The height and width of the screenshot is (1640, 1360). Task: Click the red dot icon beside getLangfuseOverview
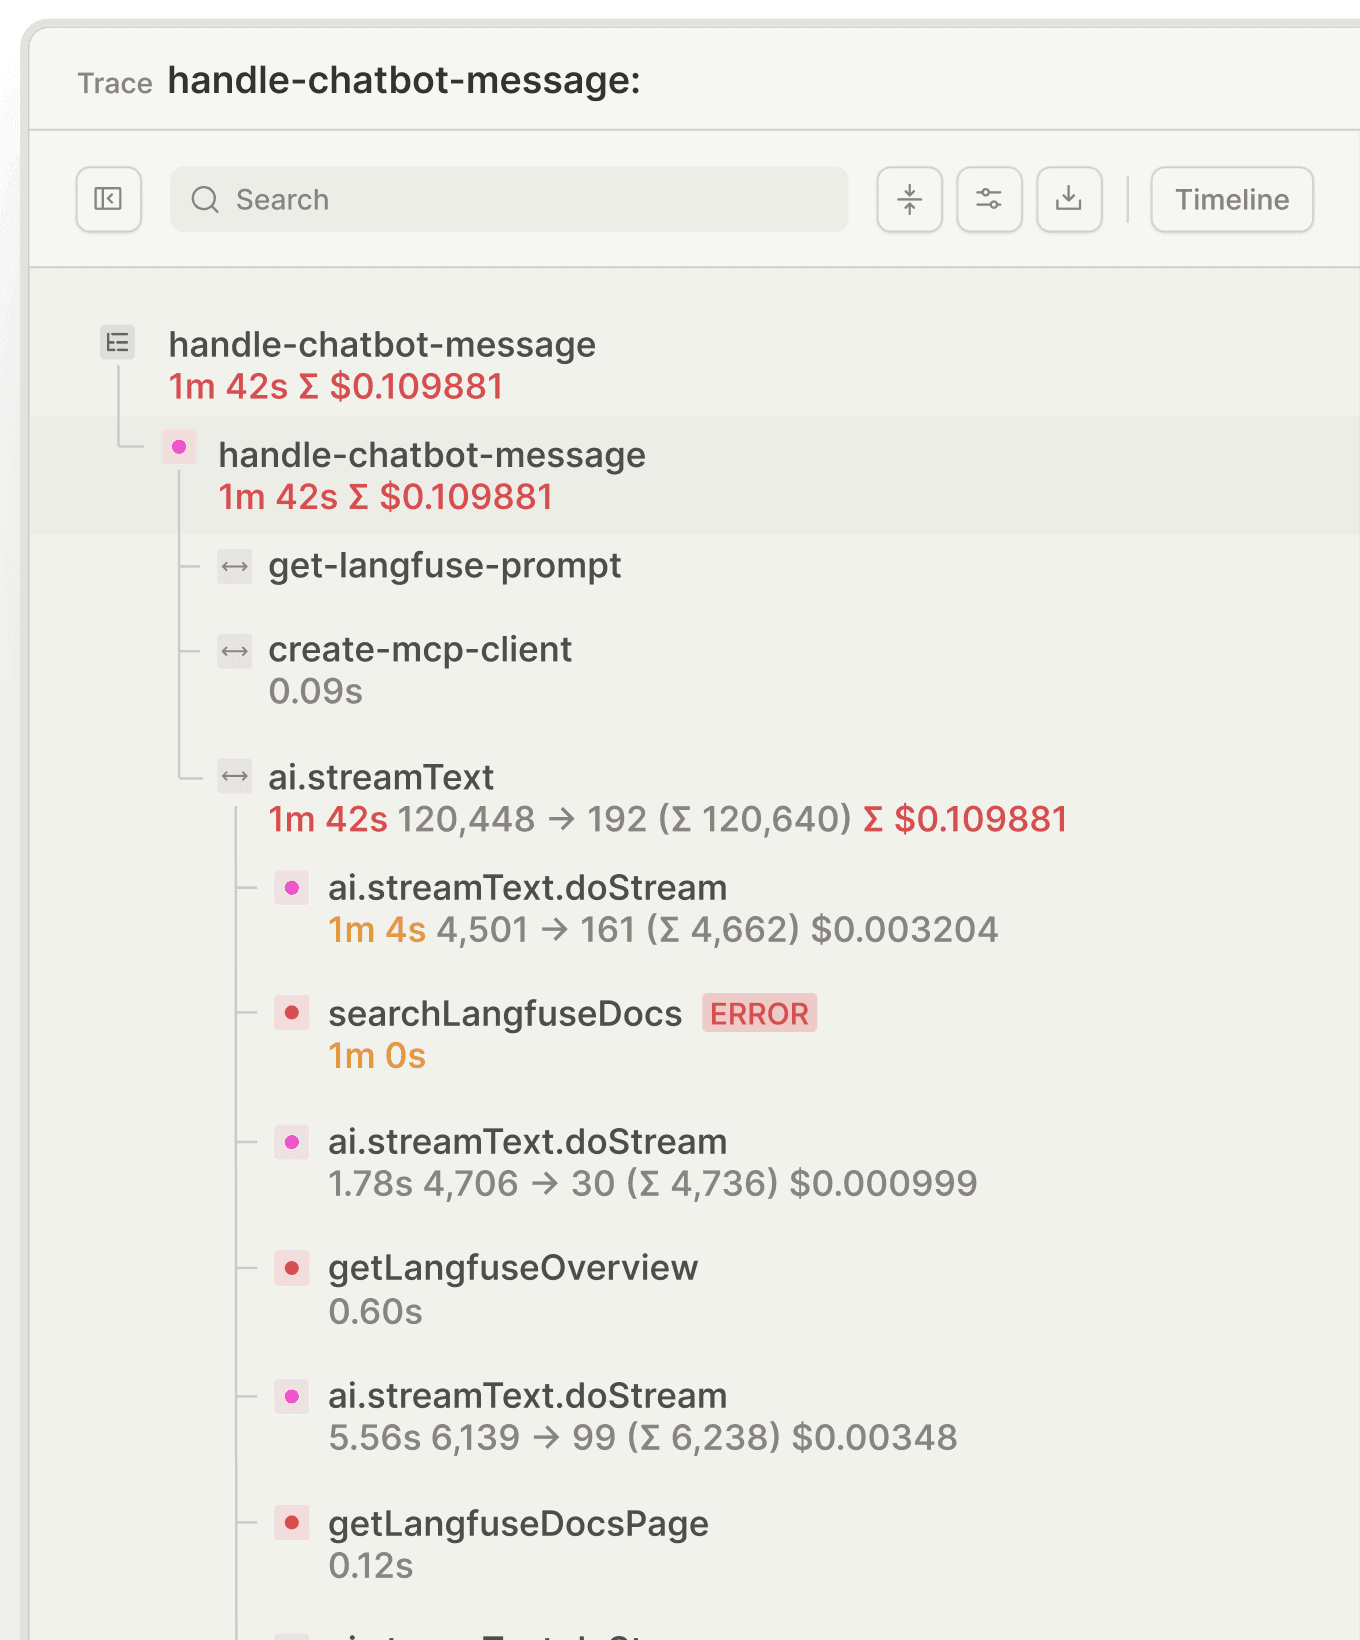[292, 1268]
